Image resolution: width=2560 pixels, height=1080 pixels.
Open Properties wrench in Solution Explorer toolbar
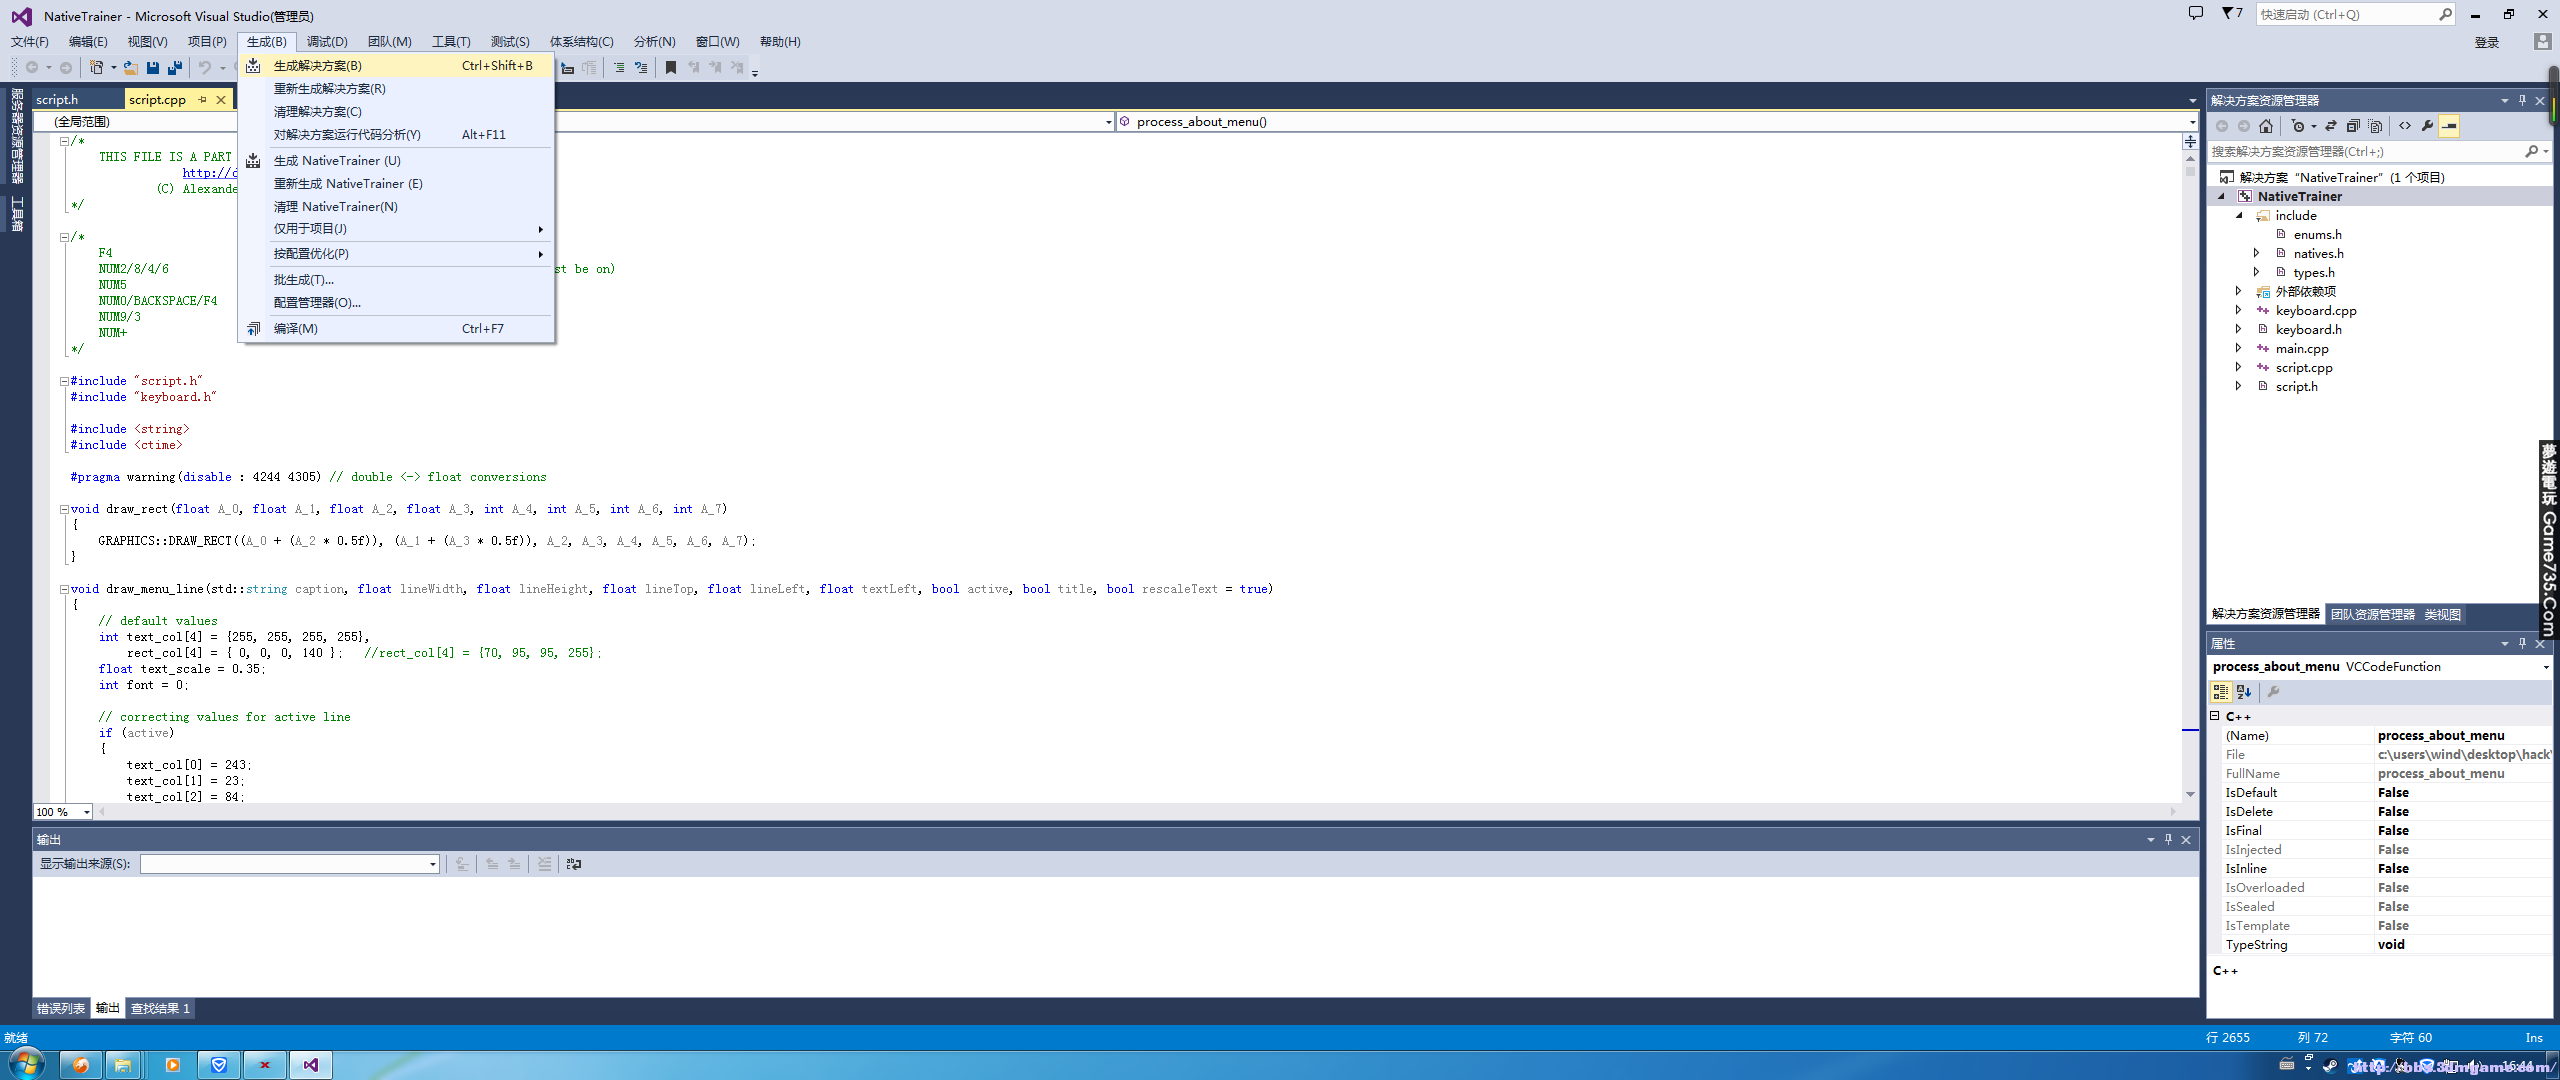(x=2427, y=126)
